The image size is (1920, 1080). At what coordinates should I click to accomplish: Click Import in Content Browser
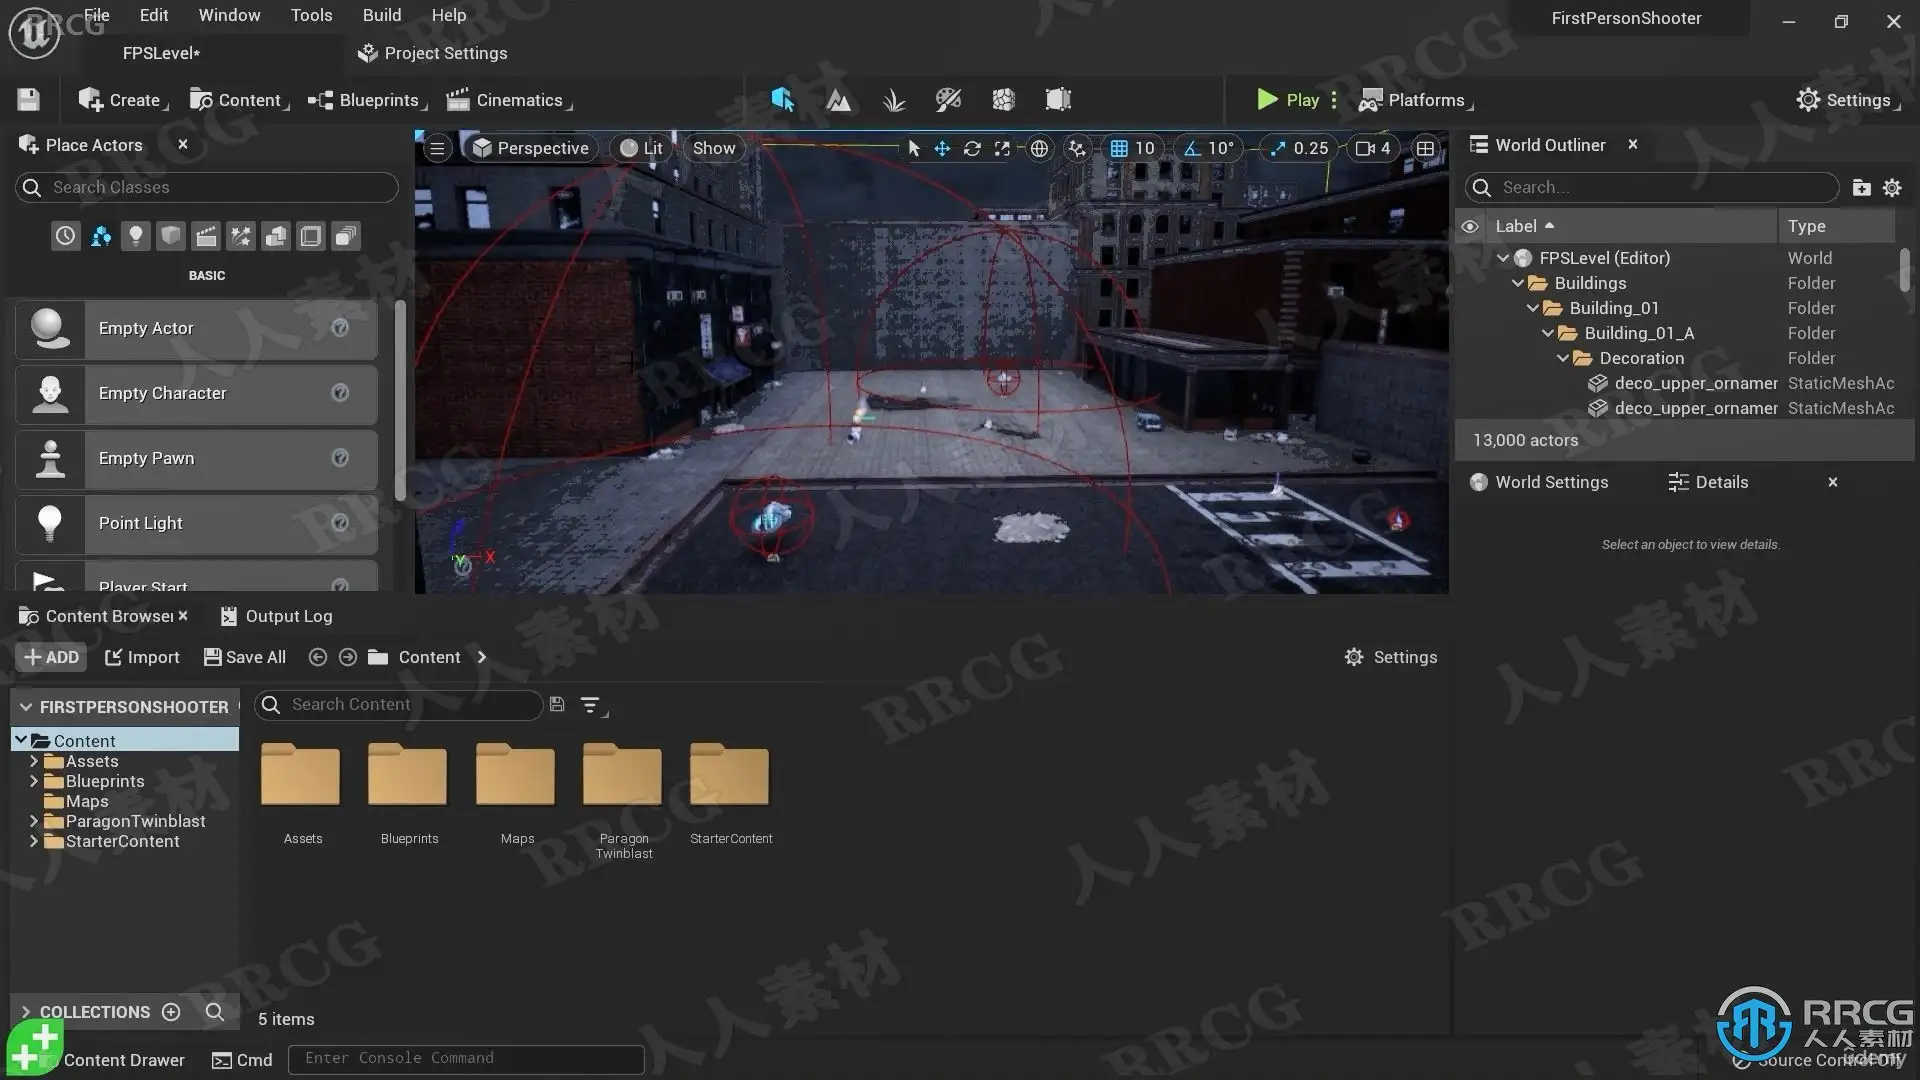point(142,657)
